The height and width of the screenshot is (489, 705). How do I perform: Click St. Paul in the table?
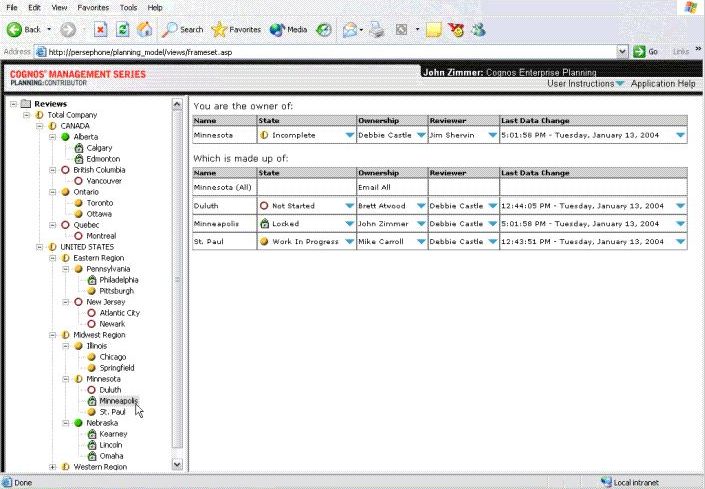[x=208, y=242]
